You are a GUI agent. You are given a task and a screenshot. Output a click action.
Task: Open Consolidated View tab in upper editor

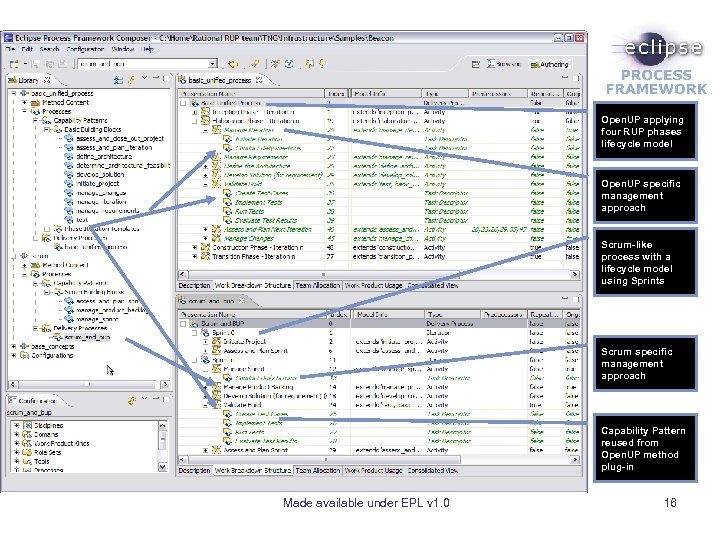[433, 285]
